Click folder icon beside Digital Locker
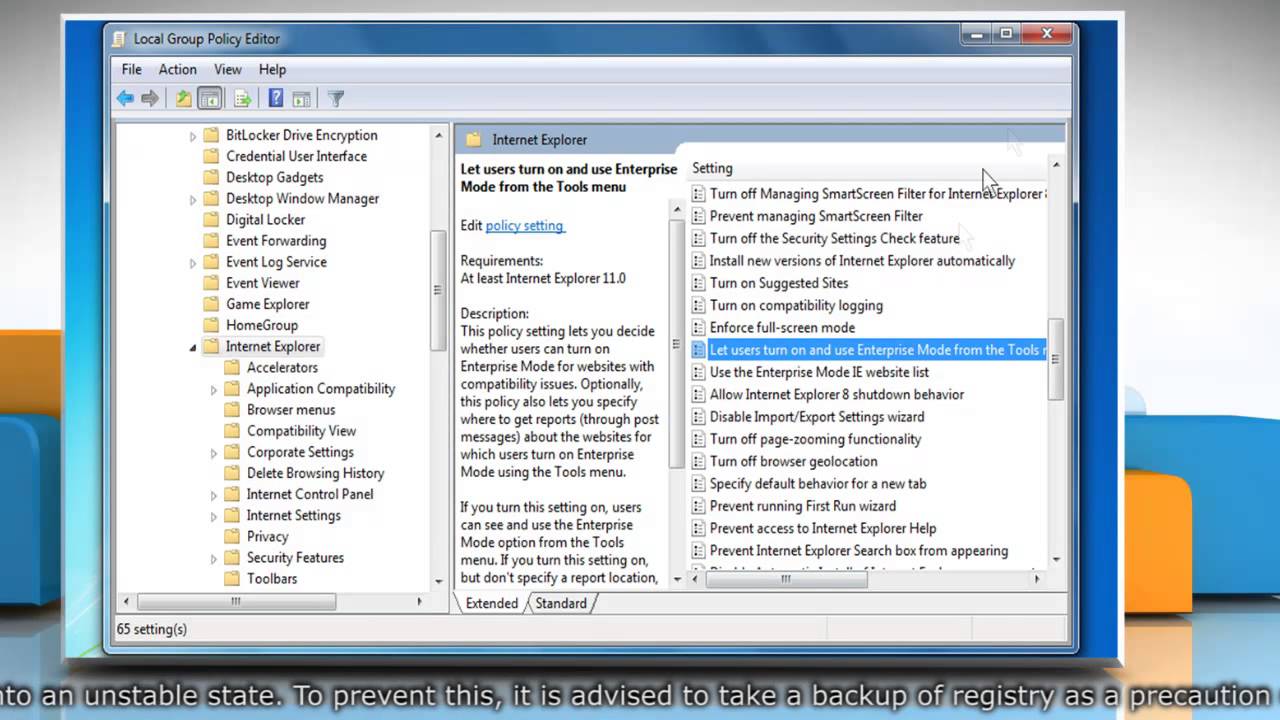The height and width of the screenshot is (720, 1280). [x=211, y=219]
